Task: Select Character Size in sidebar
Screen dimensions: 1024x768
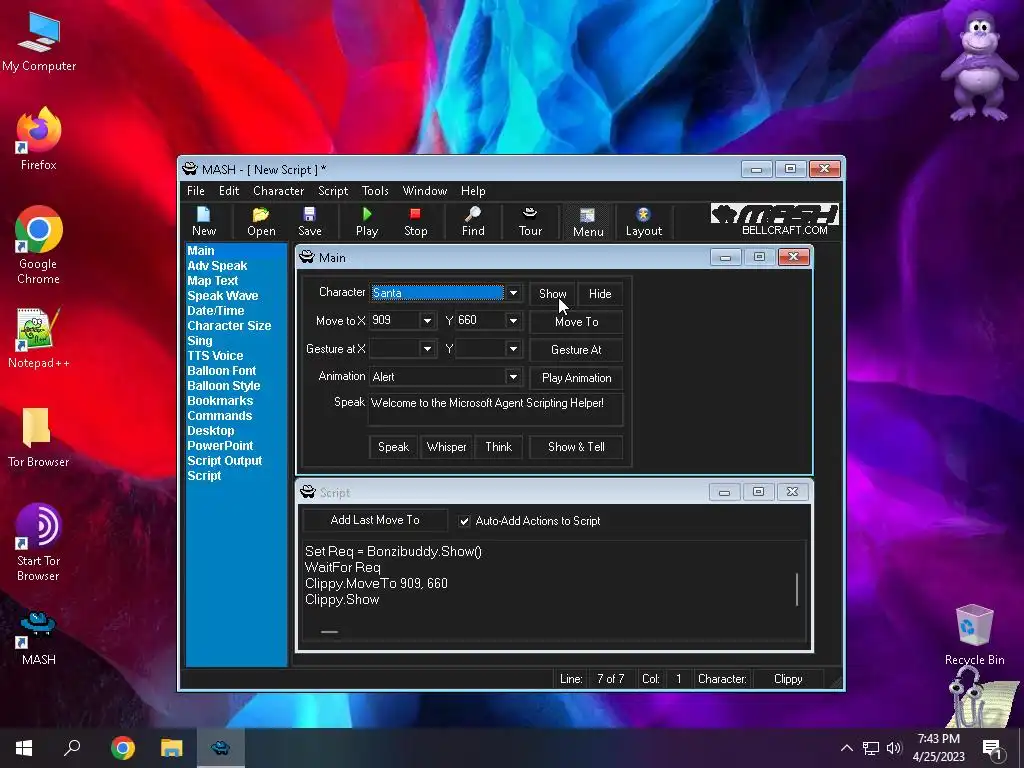Action: [229, 326]
